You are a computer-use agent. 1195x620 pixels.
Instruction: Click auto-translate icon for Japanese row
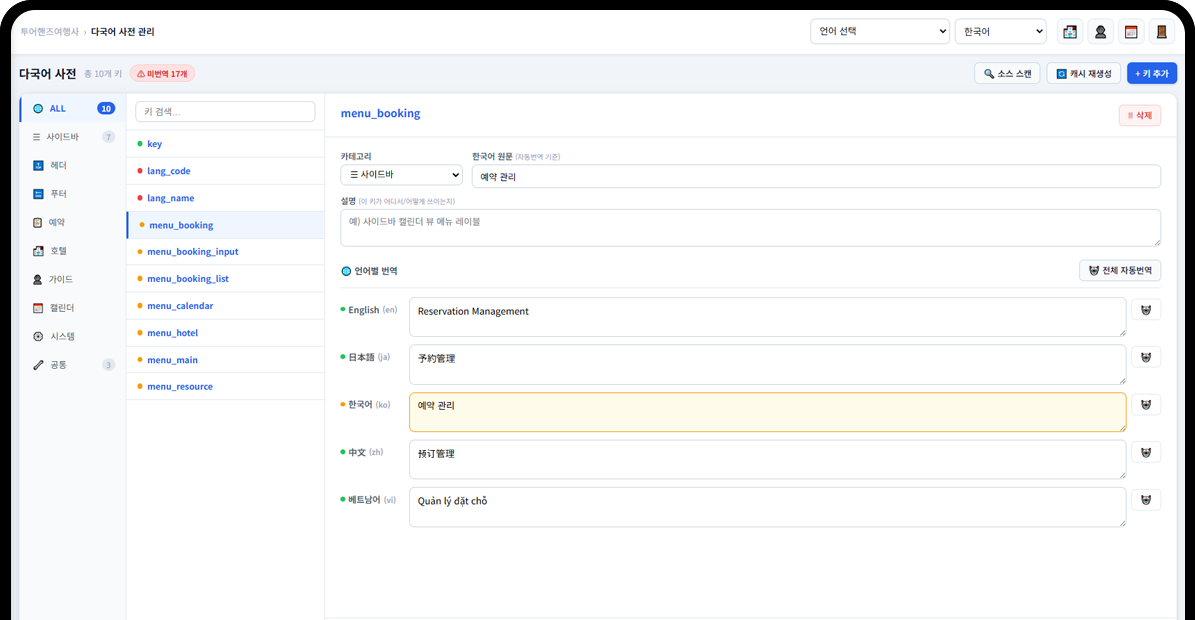tap(1145, 357)
